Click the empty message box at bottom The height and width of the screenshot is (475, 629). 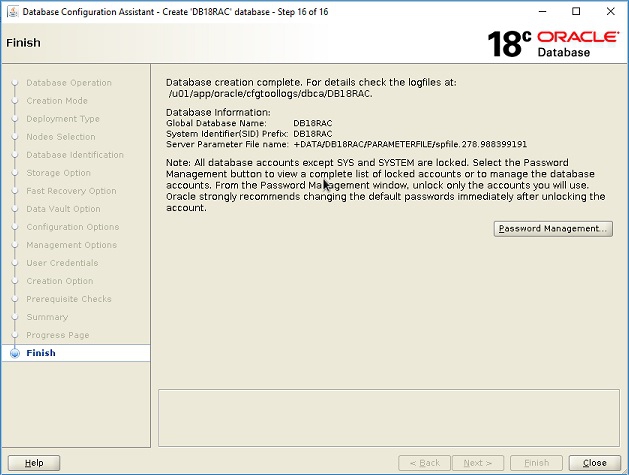point(389,418)
